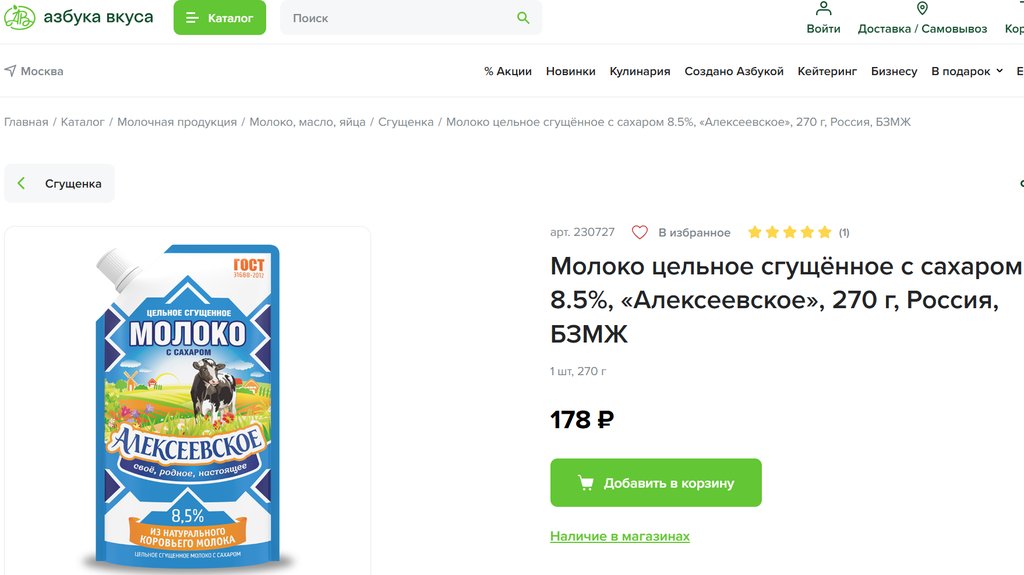Click the Войти user profile icon
This screenshot has width=1024, height=575.
click(823, 9)
